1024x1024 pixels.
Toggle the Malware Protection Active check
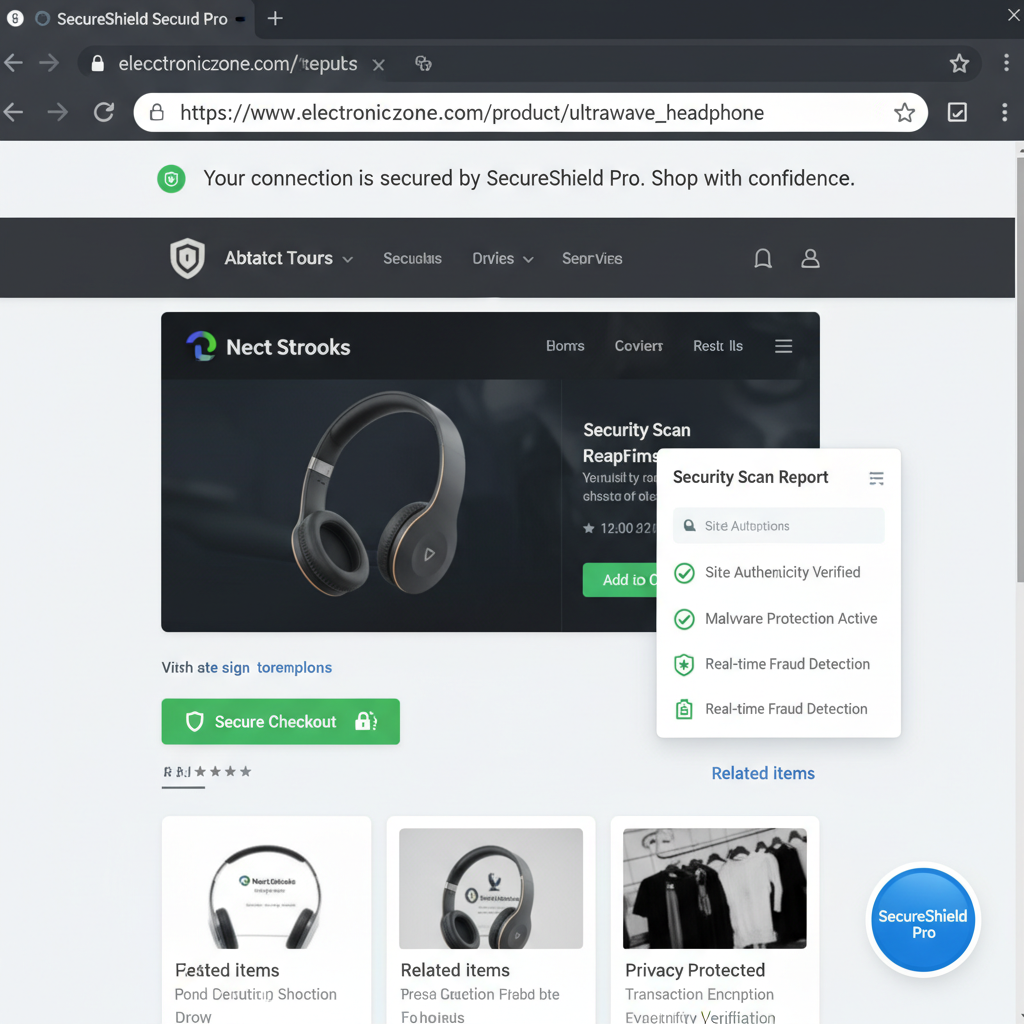[684, 618]
